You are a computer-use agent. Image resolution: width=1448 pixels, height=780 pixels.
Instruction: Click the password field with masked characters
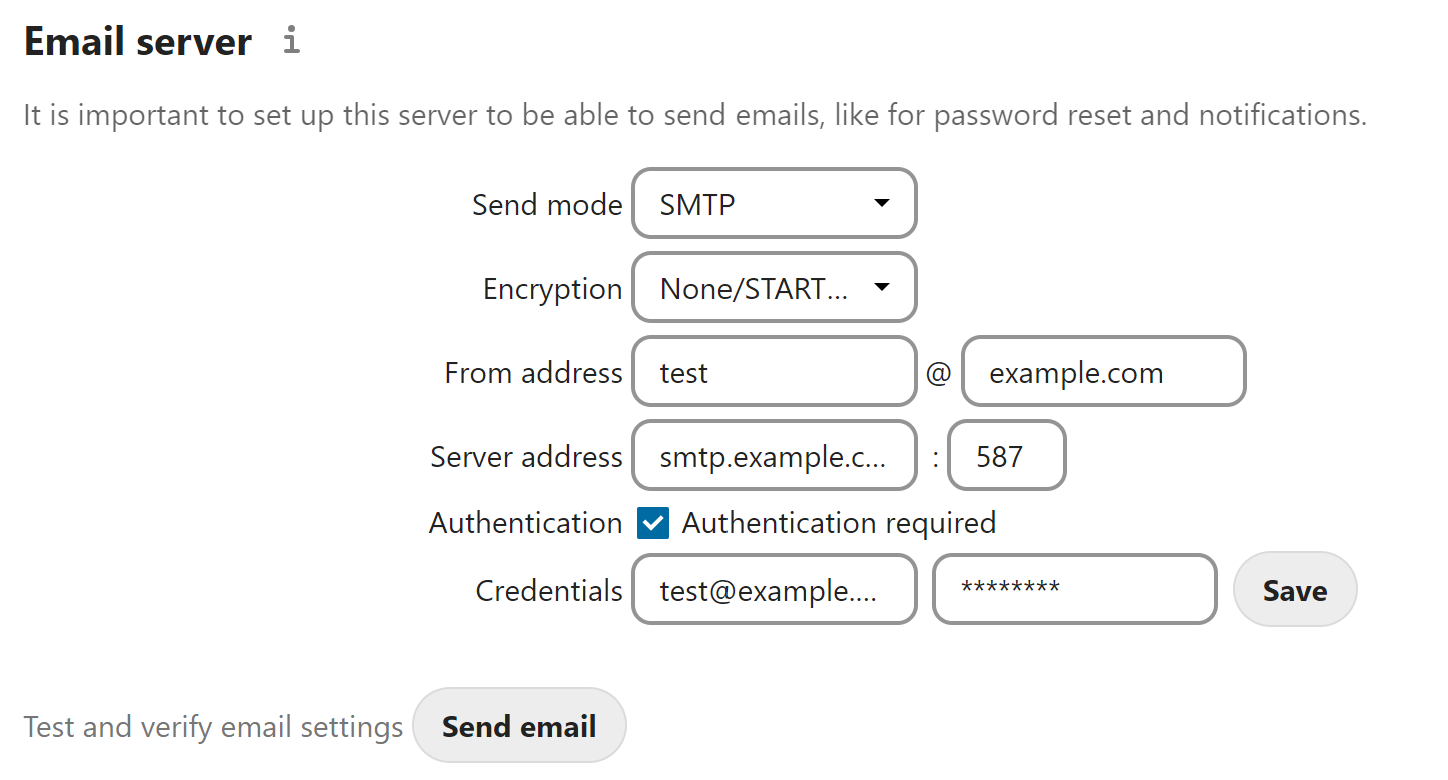pyautogui.click(x=1074, y=589)
